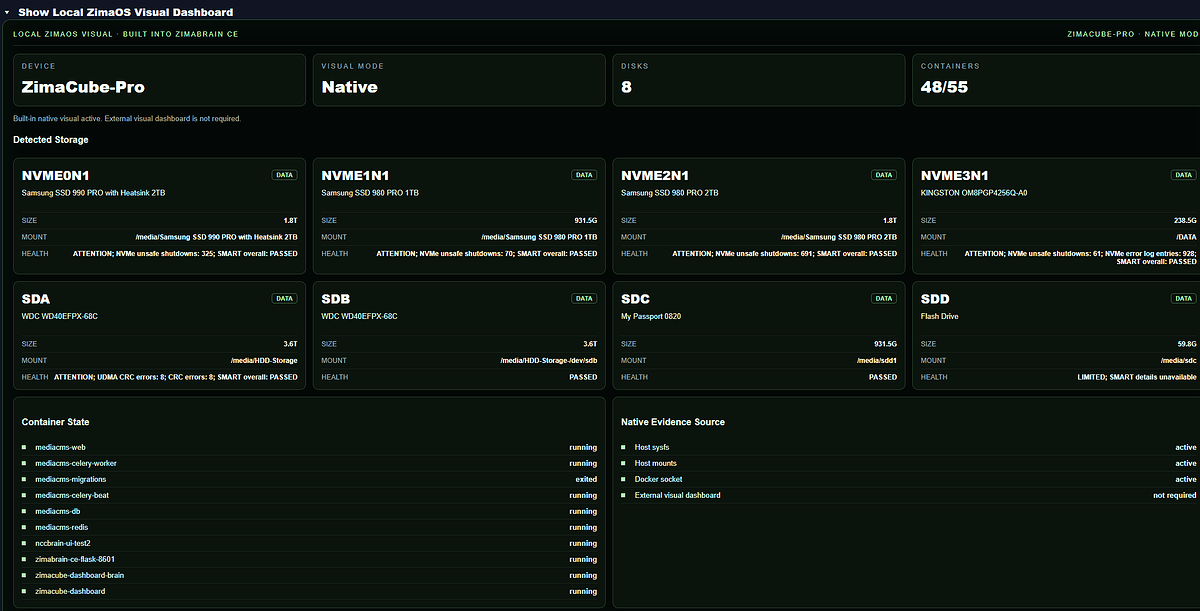
Task: Click the DATA badge on NVME2N1 card
Action: 884,175
